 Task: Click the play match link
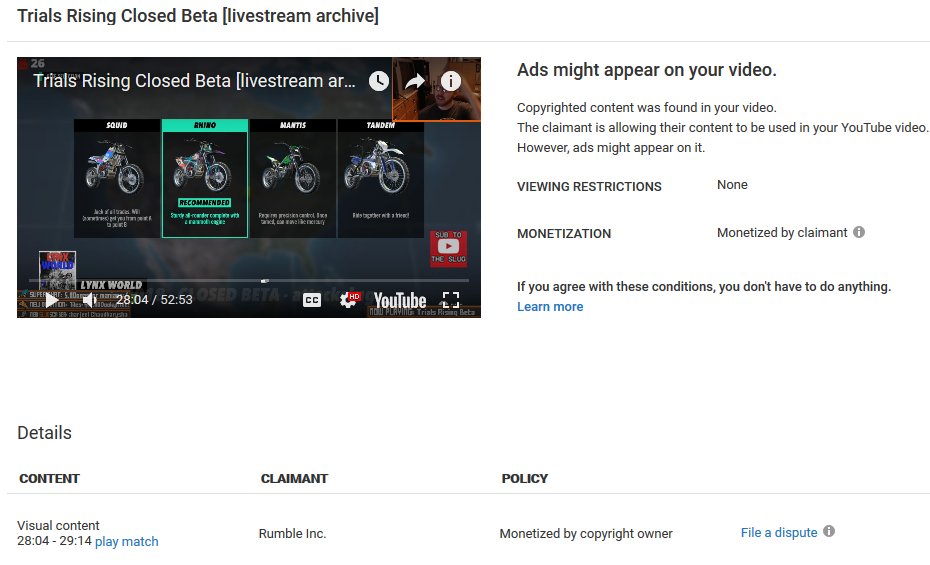[x=126, y=541]
